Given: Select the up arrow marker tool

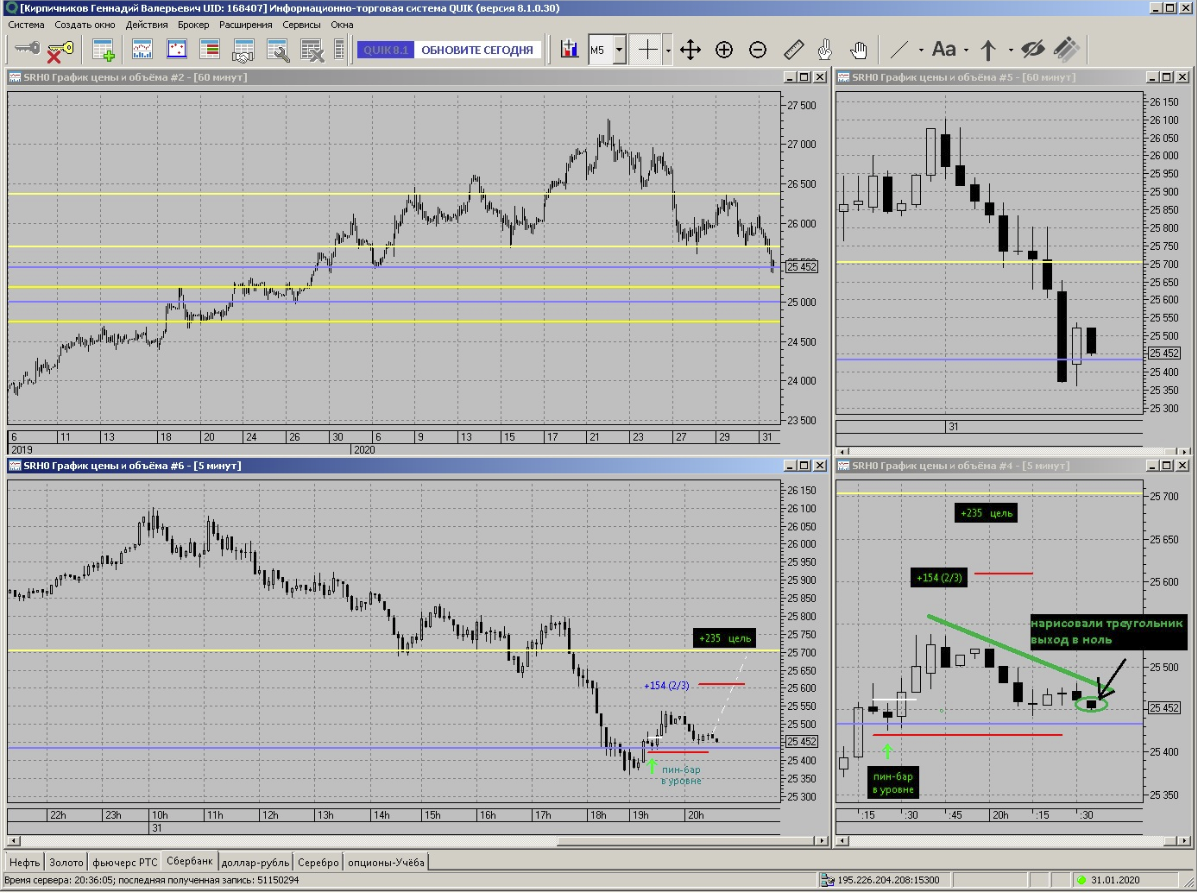Looking at the screenshot, I should (988, 50).
